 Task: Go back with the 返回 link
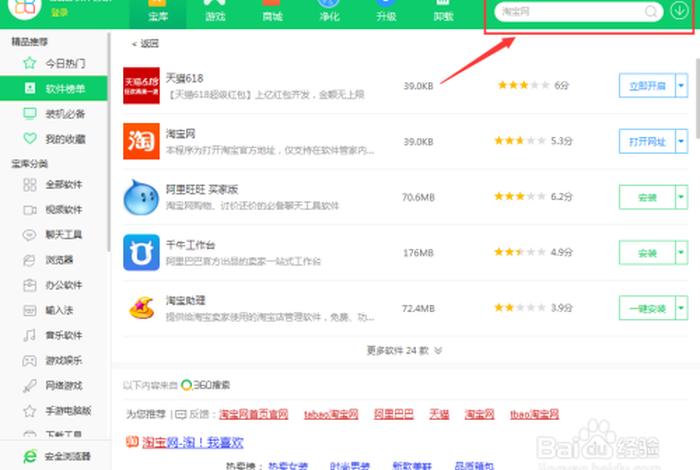pyautogui.click(x=146, y=43)
